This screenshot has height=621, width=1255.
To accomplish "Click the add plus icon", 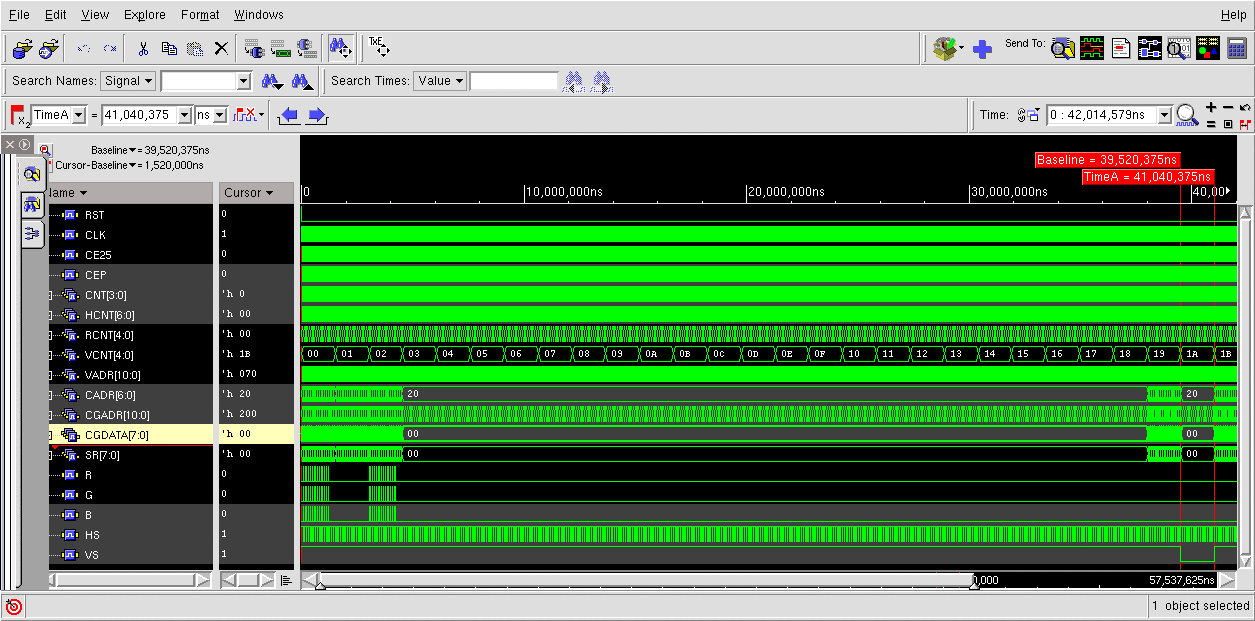I will (x=982, y=48).
